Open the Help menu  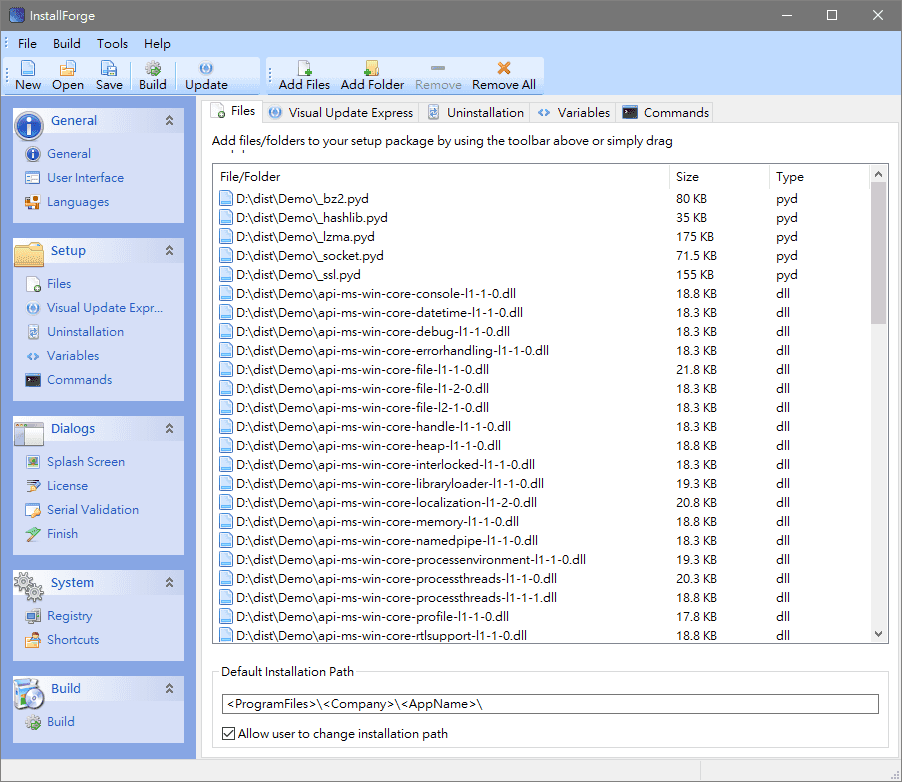pyautogui.click(x=157, y=44)
